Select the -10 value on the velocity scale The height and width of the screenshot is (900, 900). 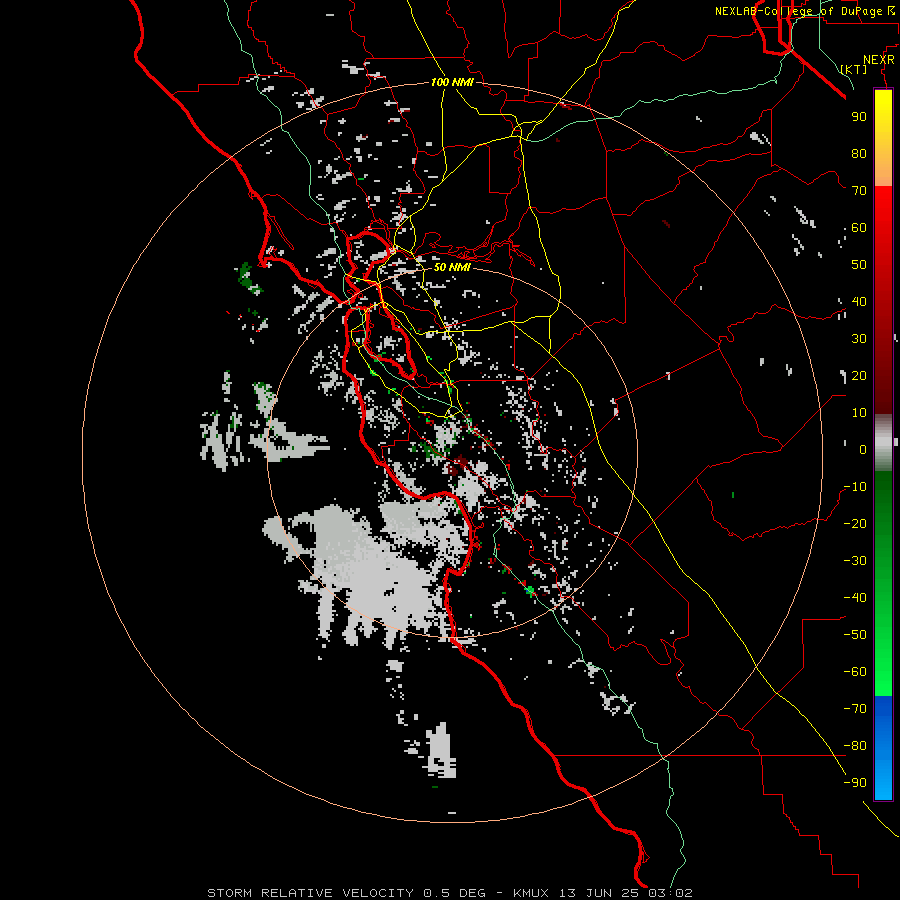coord(855,487)
